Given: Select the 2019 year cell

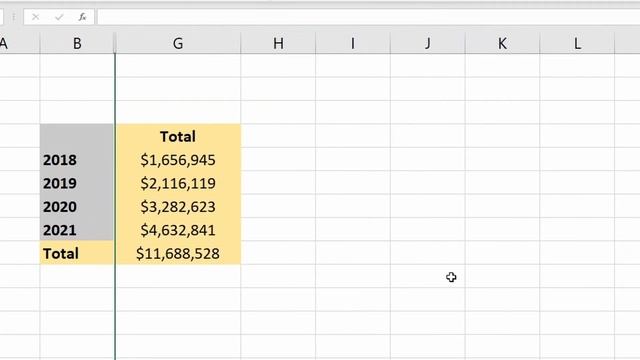Looking at the screenshot, I should 77,183.
